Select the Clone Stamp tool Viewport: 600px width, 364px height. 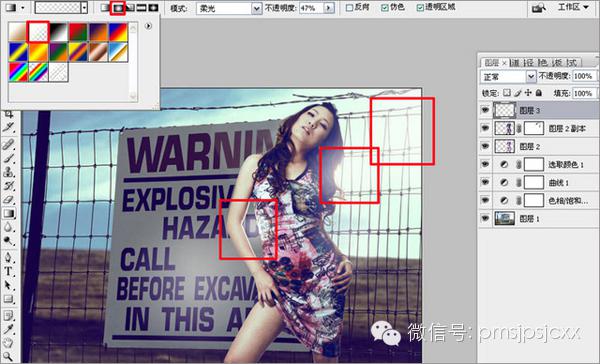coord(8,172)
